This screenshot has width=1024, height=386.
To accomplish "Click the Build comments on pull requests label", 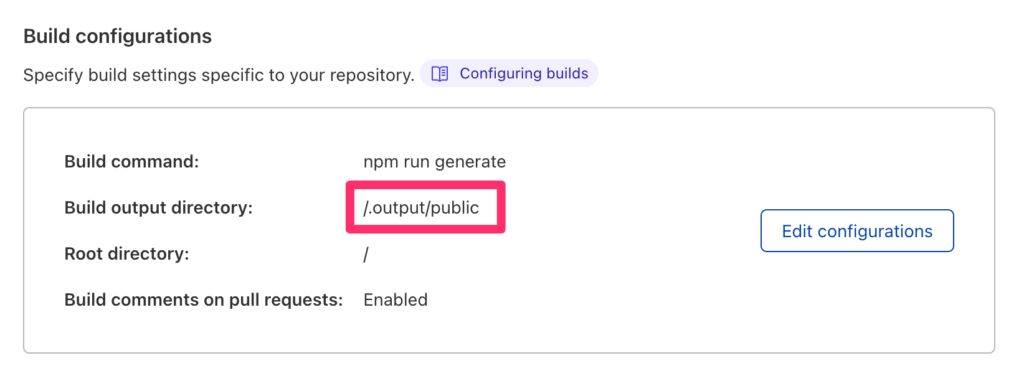I will tap(204, 300).
